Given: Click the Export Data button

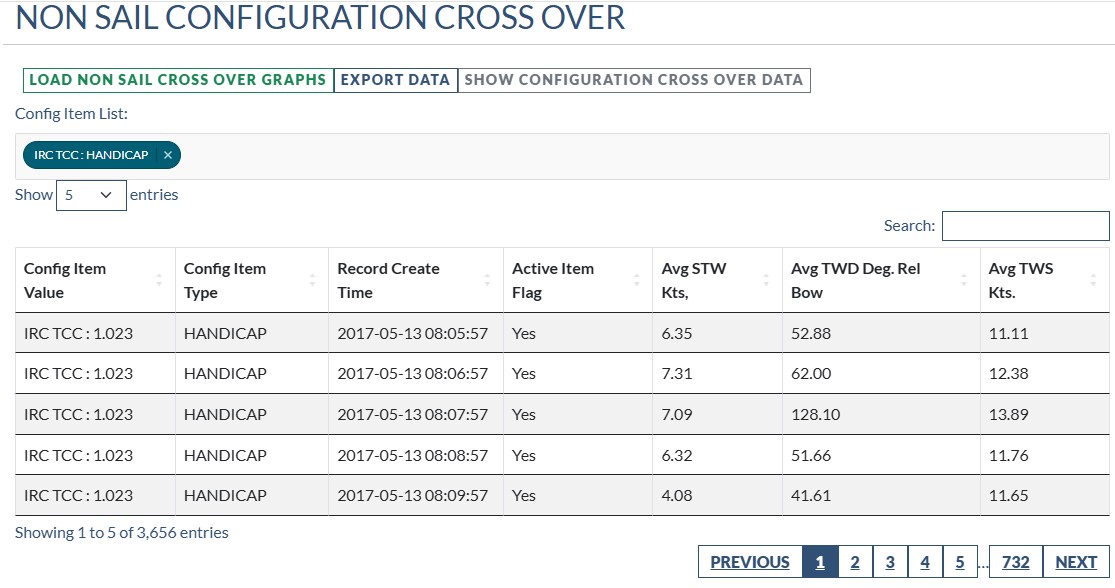Looking at the screenshot, I should click(x=396, y=80).
